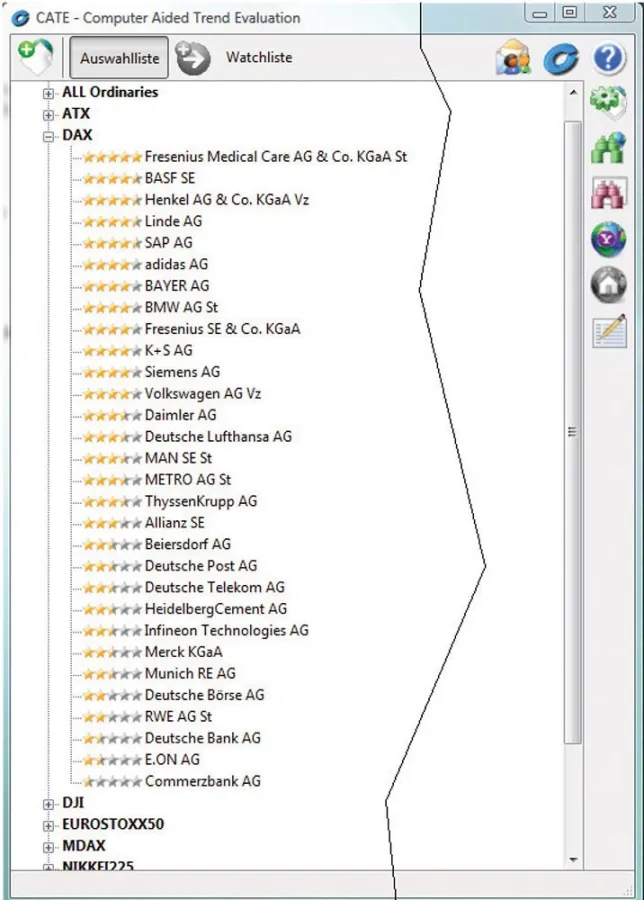
Task: Click the home icon in sidebar
Action: point(608,285)
